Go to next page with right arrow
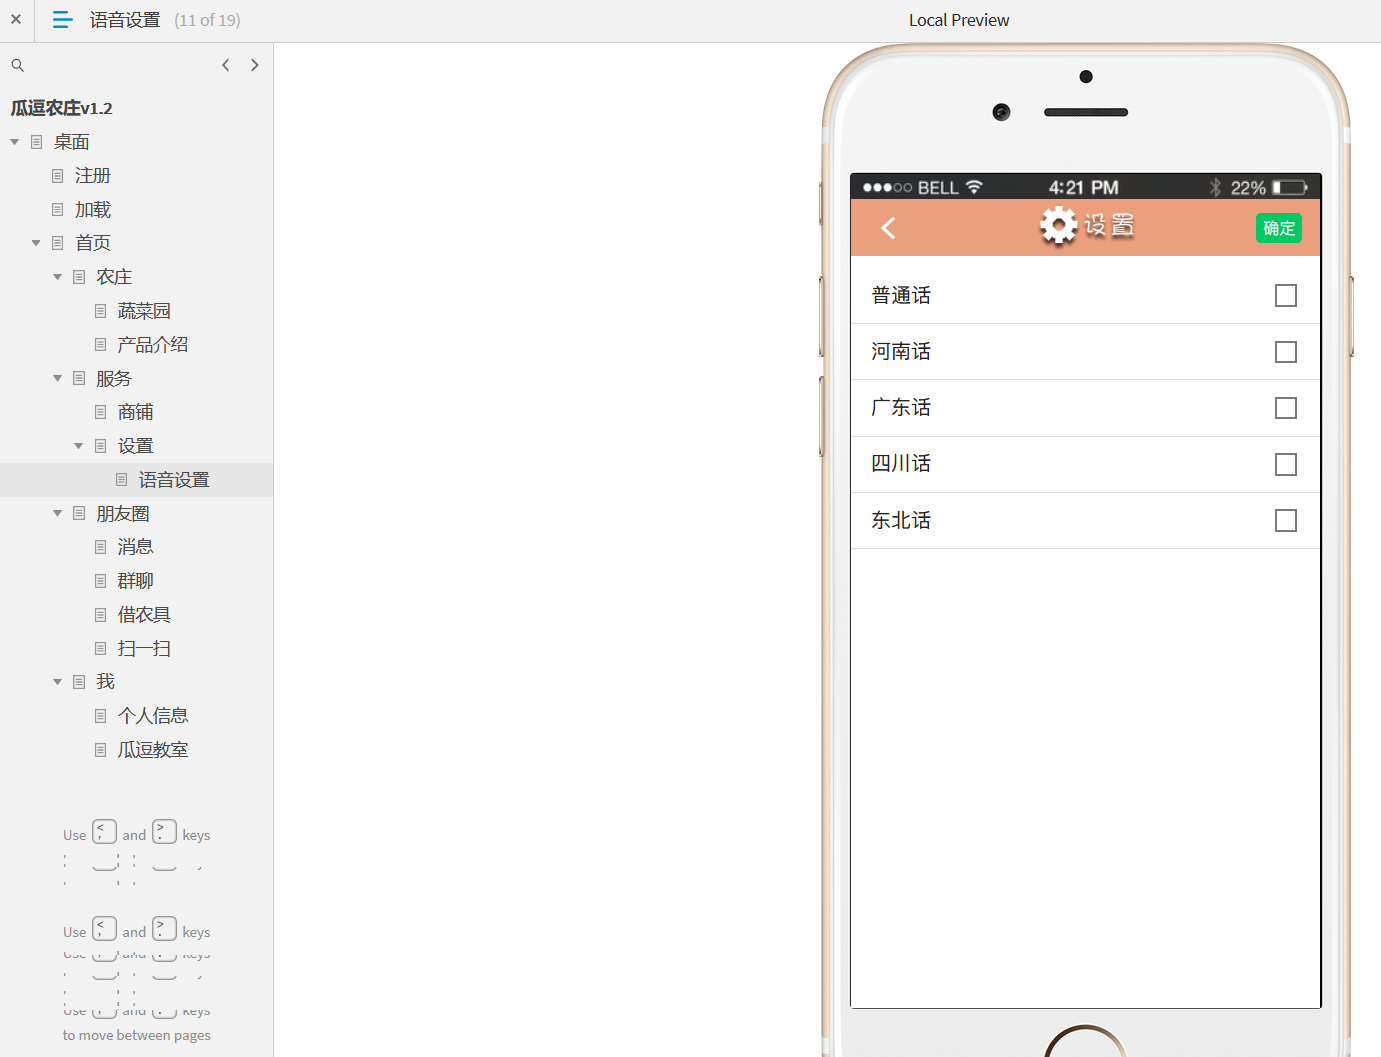The height and width of the screenshot is (1057, 1381). tap(255, 65)
